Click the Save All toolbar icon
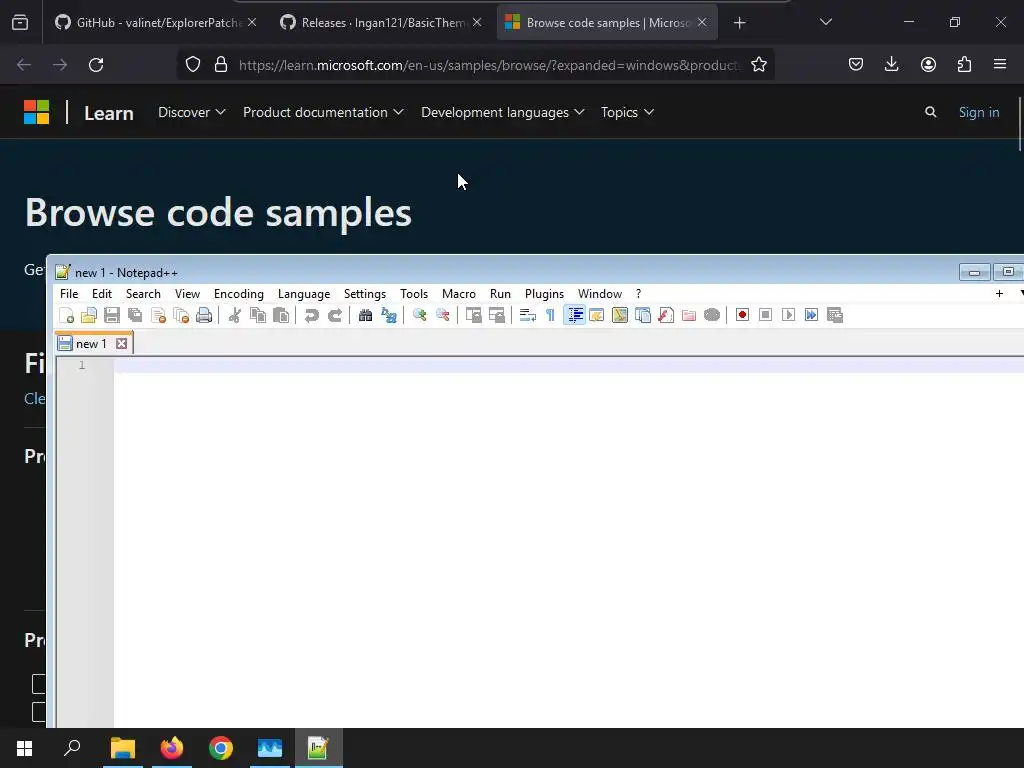Image resolution: width=1024 pixels, height=768 pixels. tap(135, 315)
